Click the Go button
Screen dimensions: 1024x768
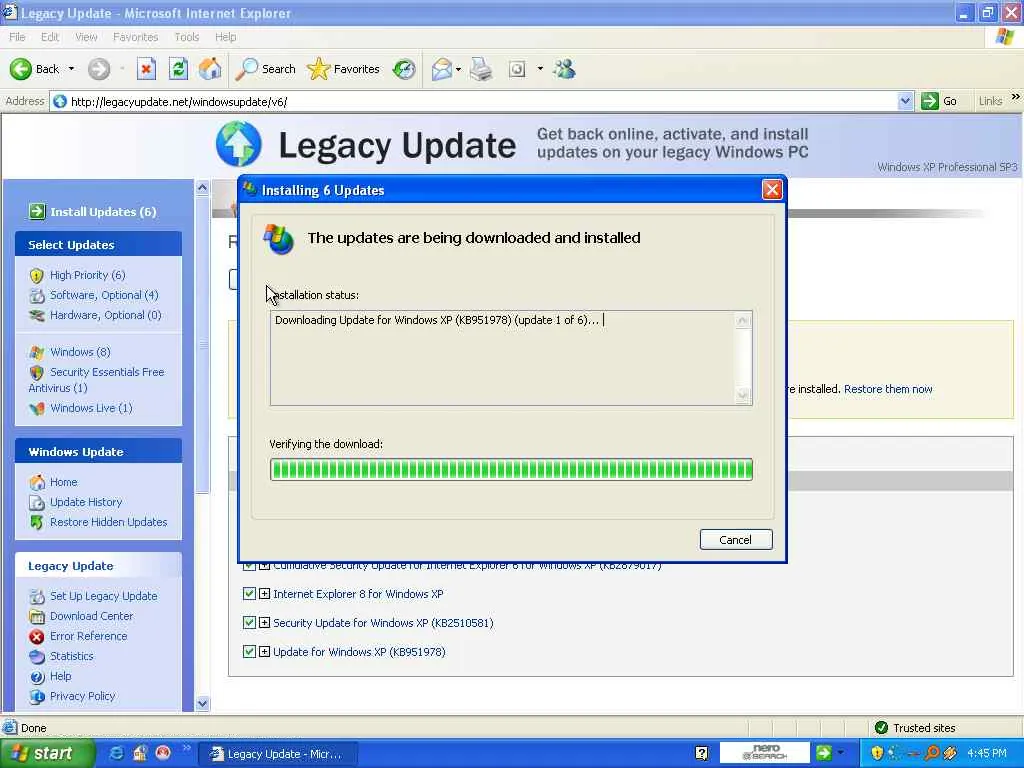940,101
